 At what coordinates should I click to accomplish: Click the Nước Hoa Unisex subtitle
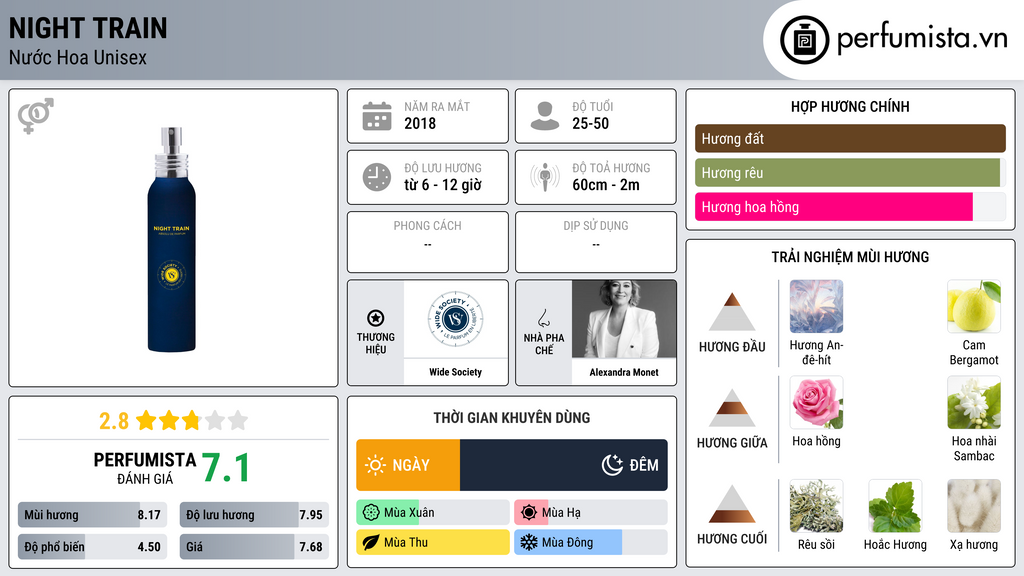pyautogui.click(x=78, y=57)
